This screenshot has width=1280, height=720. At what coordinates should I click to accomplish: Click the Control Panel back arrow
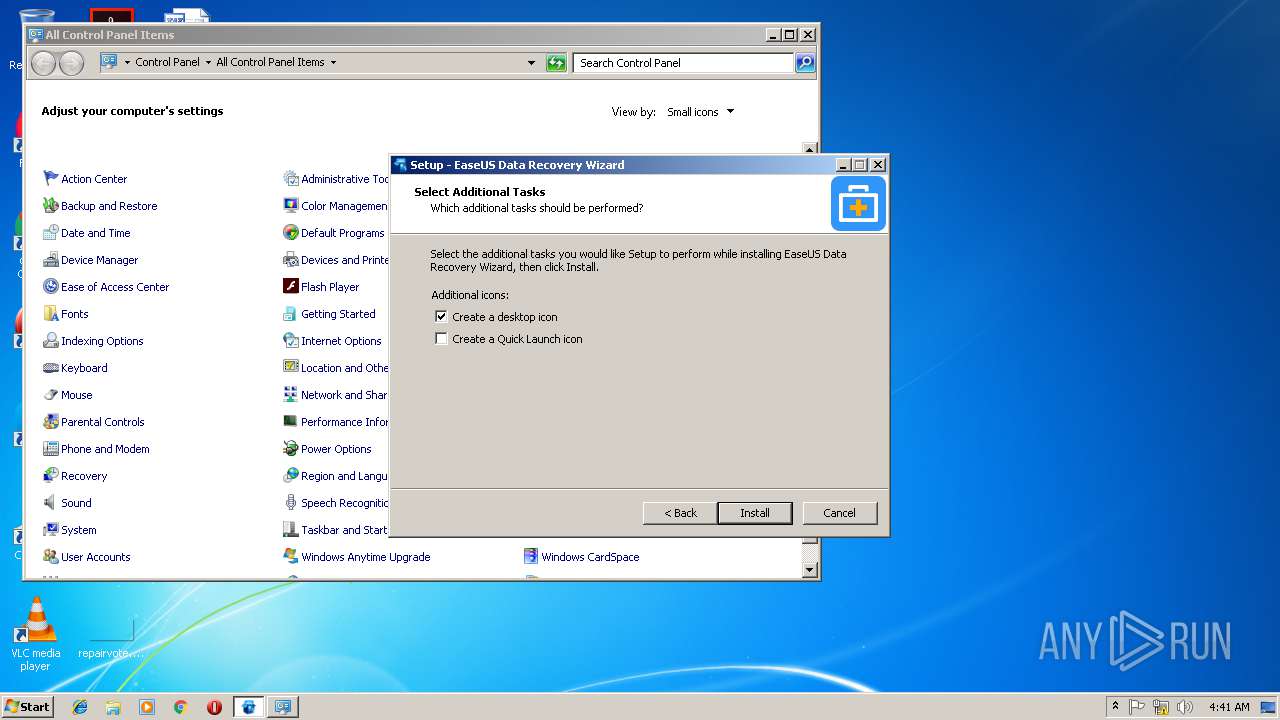pos(43,63)
